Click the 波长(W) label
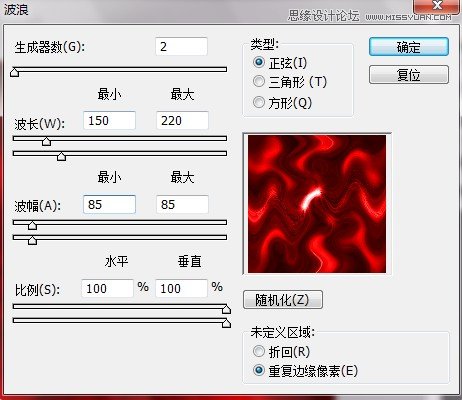The width and height of the screenshot is (462, 400). coord(39,124)
